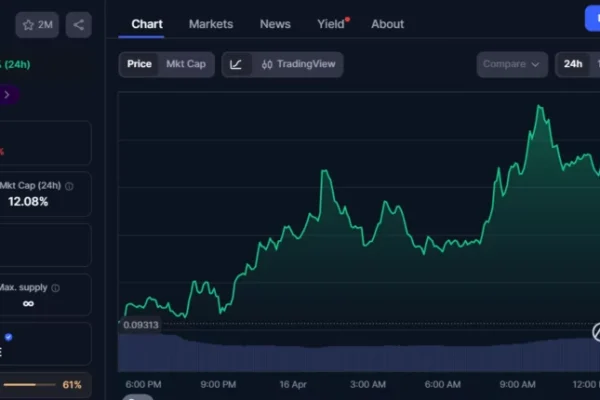The image size is (600, 400).
Task: Switch to the Markets tab
Action: 211,24
